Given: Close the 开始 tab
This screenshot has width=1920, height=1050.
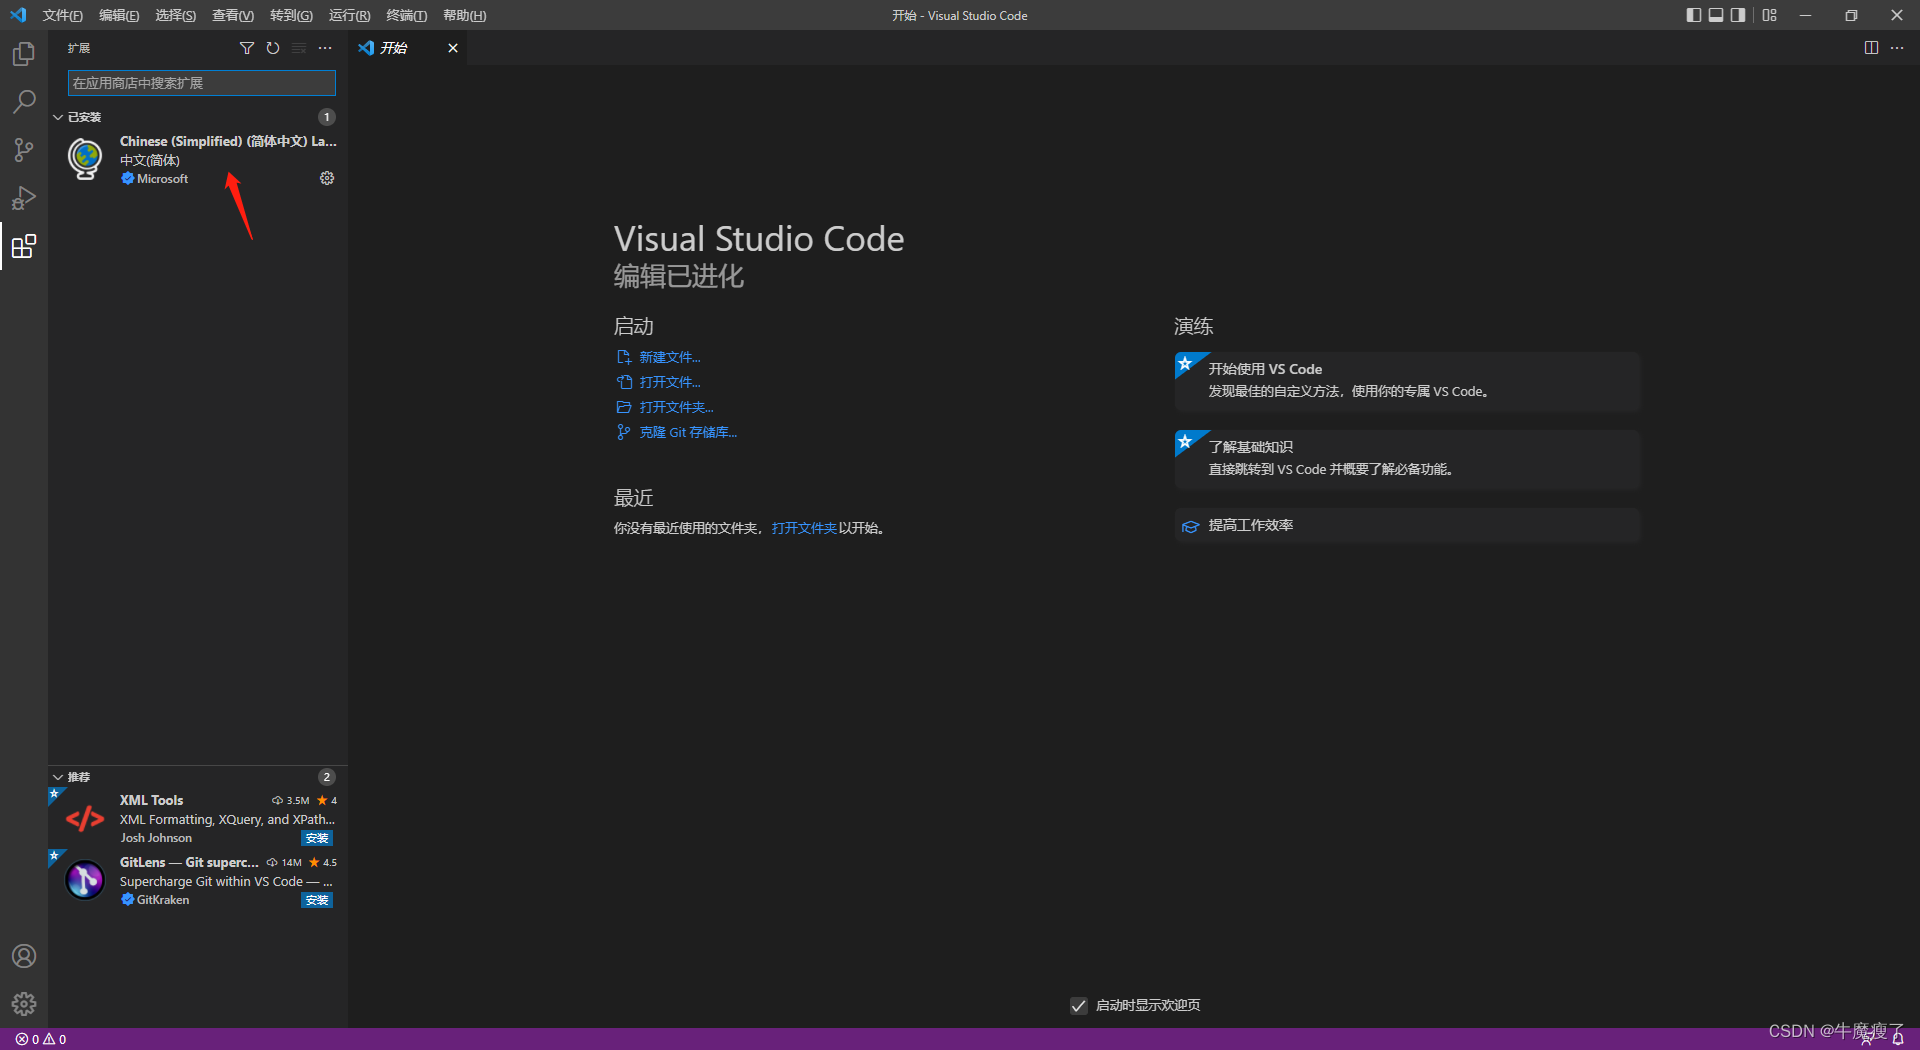Looking at the screenshot, I should pyautogui.click(x=453, y=48).
